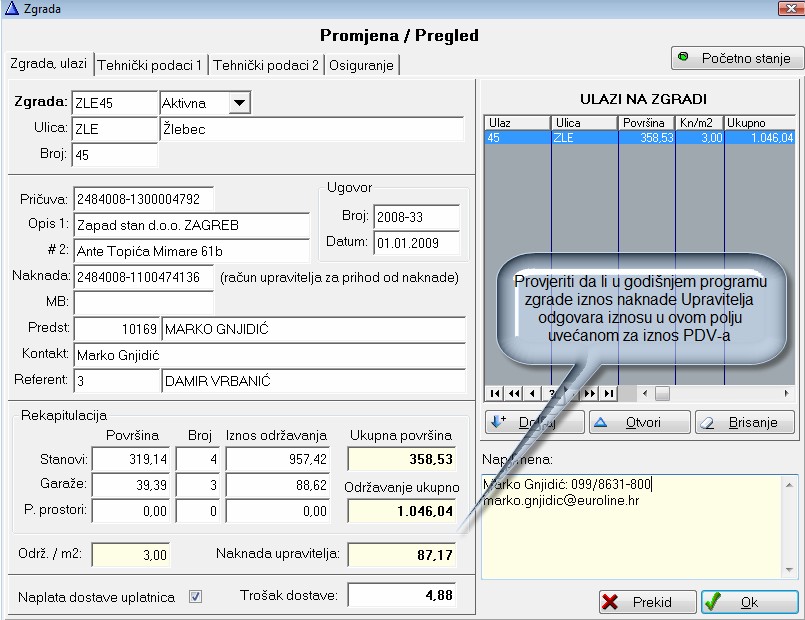
Task: Switch to Zgrada, ulazi tab
Action: [48, 64]
